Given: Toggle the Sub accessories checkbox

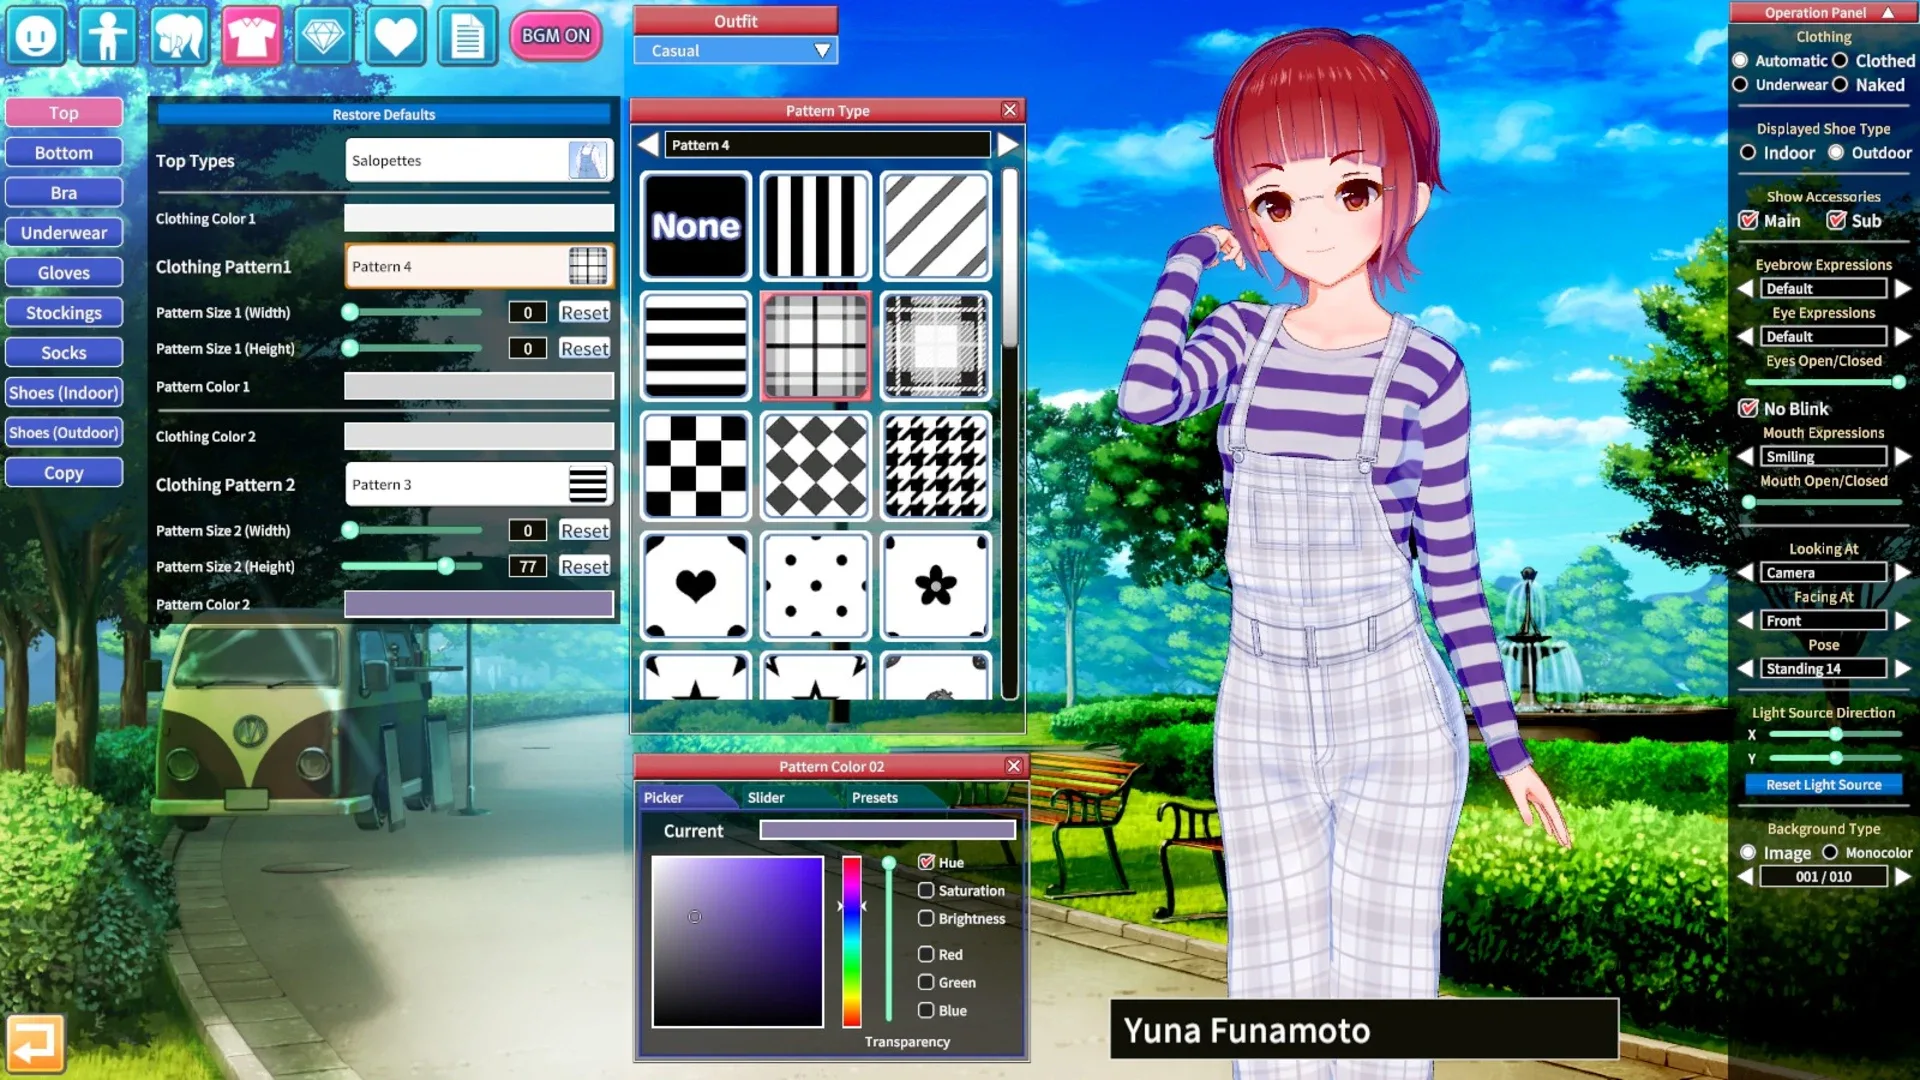Looking at the screenshot, I should tap(1837, 221).
